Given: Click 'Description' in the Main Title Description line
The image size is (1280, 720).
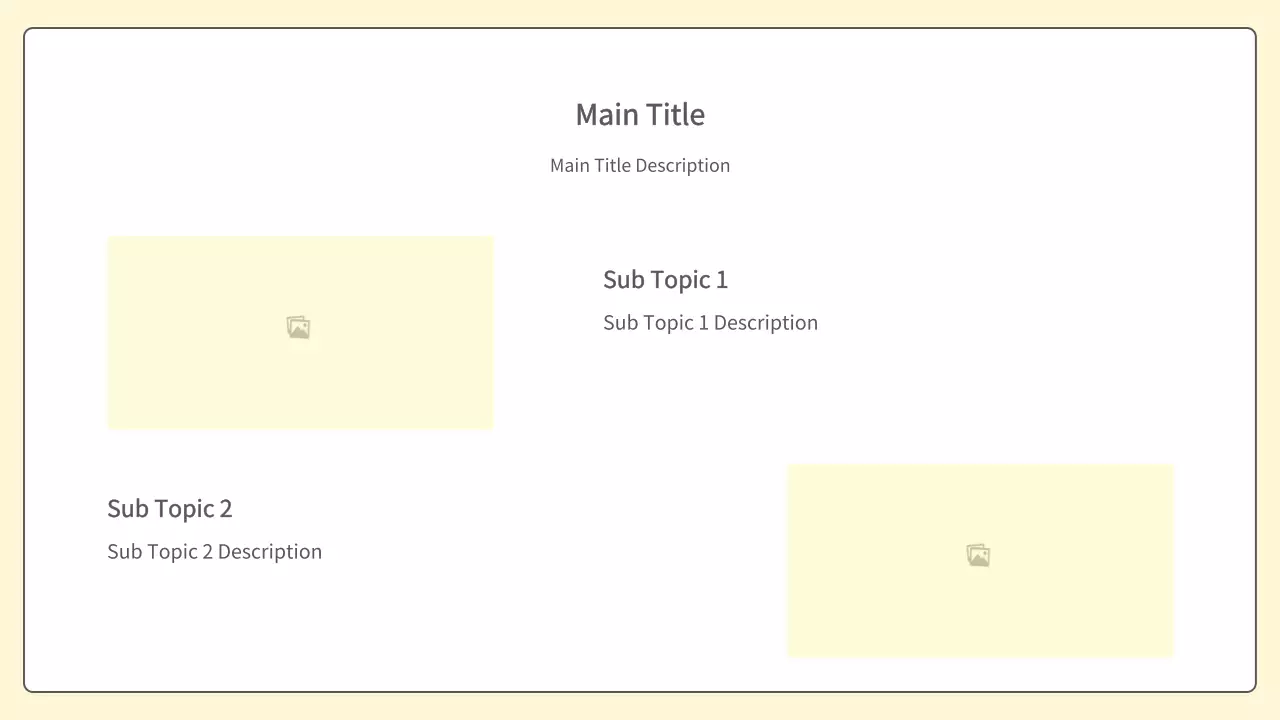Looking at the screenshot, I should click(683, 165).
